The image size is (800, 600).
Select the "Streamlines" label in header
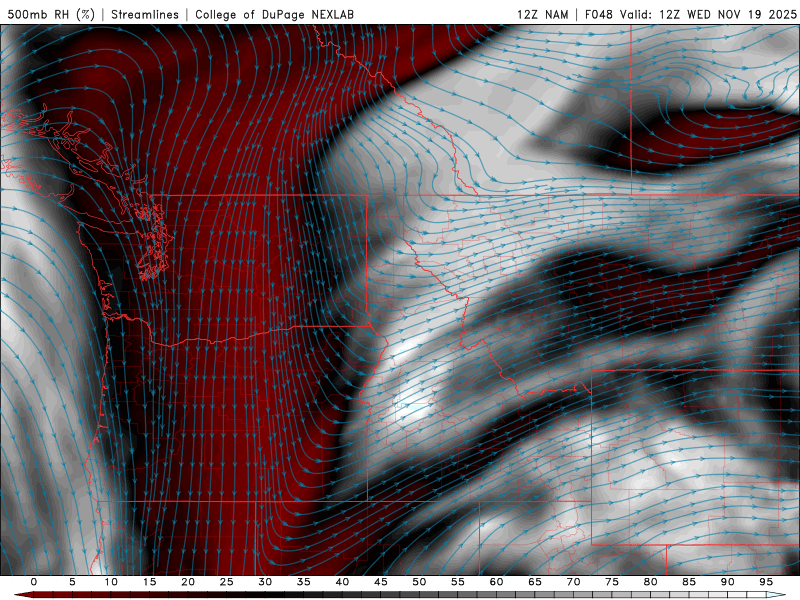tap(145, 14)
